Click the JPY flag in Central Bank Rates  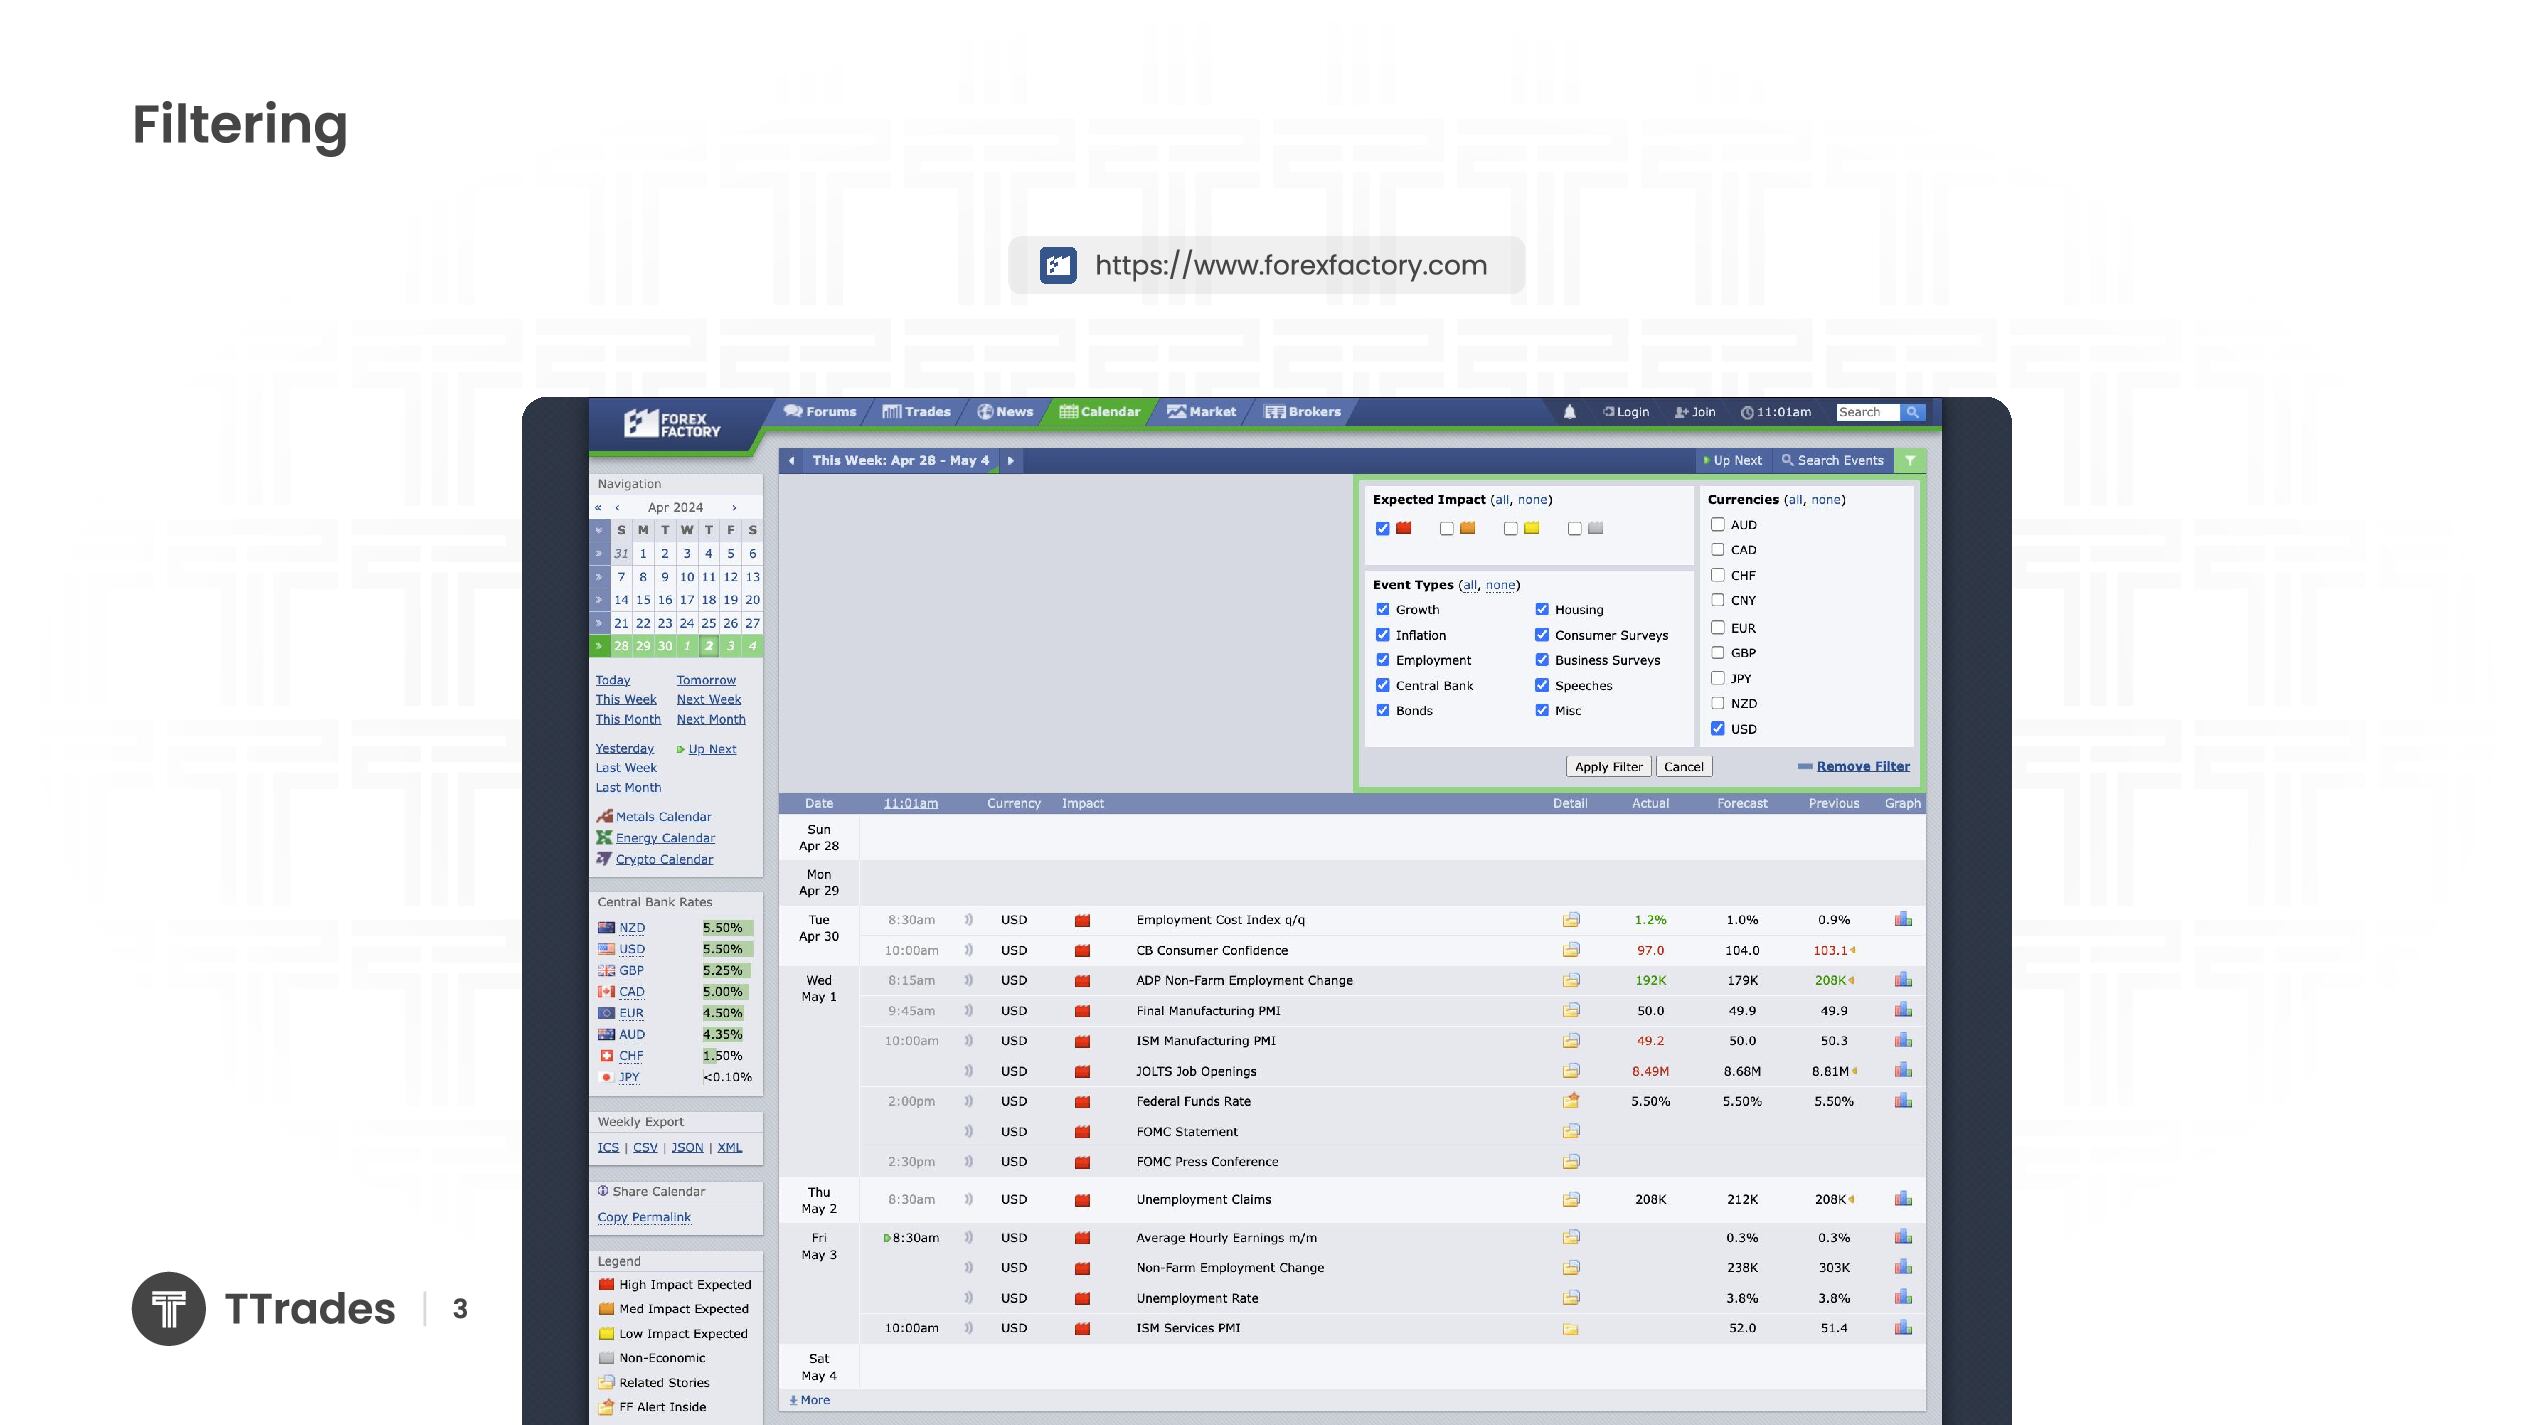pos(606,1077)
